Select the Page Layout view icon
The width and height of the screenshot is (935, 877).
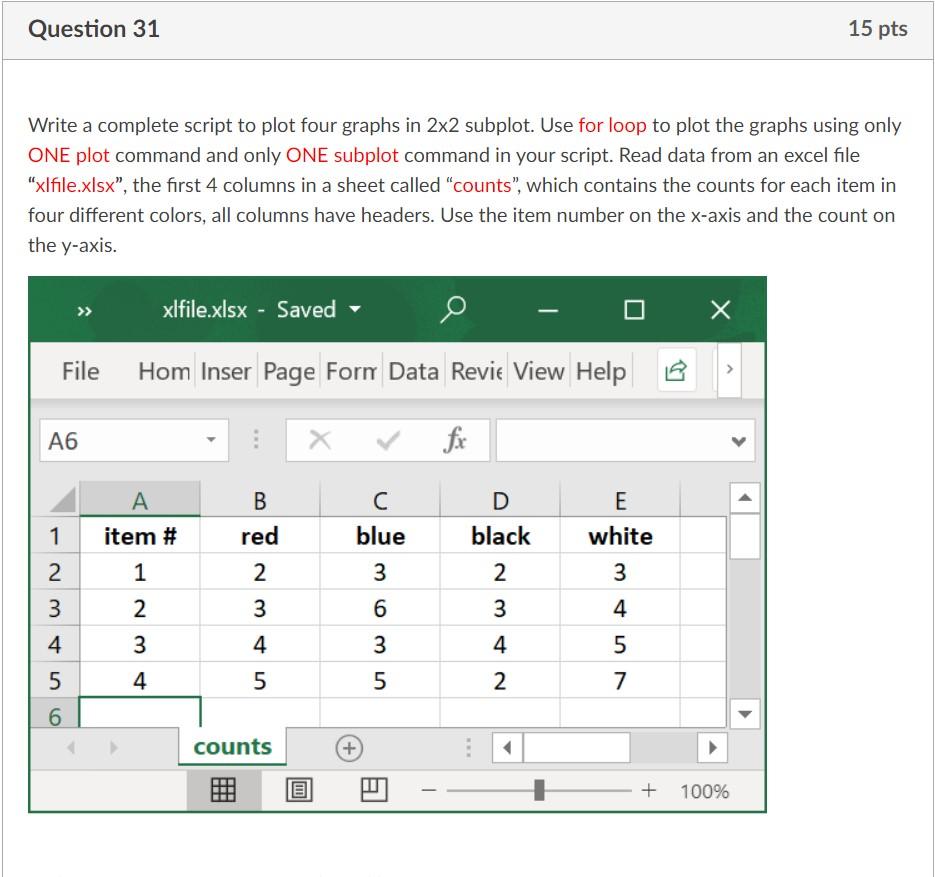click(297, 789)
